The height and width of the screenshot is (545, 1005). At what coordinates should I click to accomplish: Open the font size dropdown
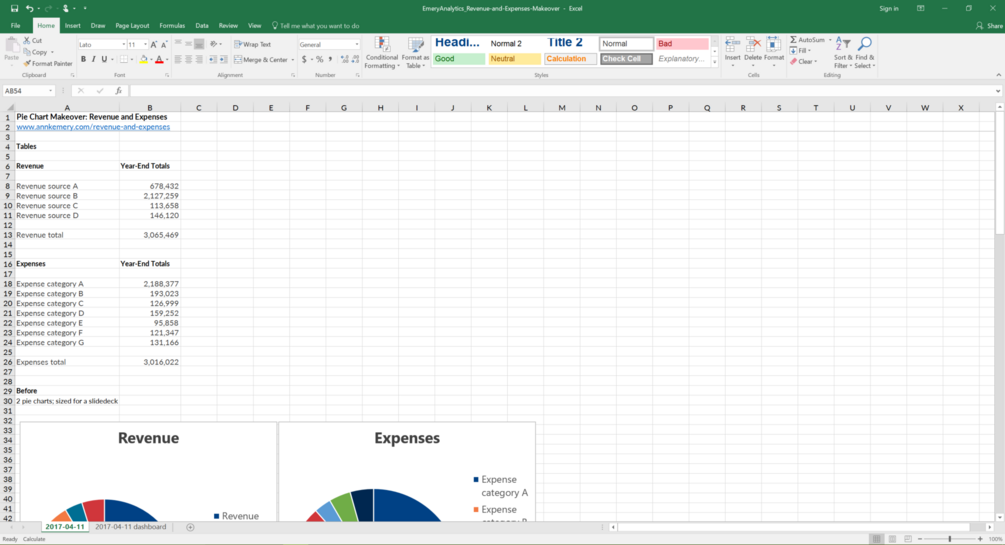145,44
